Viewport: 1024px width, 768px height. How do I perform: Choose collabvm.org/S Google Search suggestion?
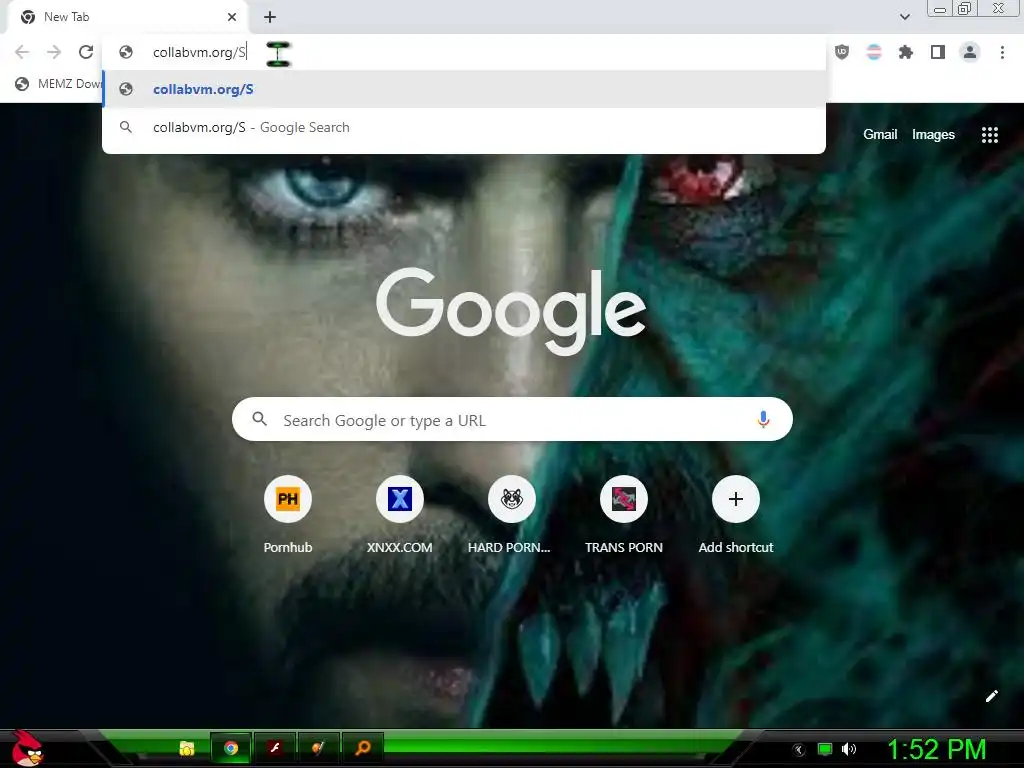[x=464, y=127]
